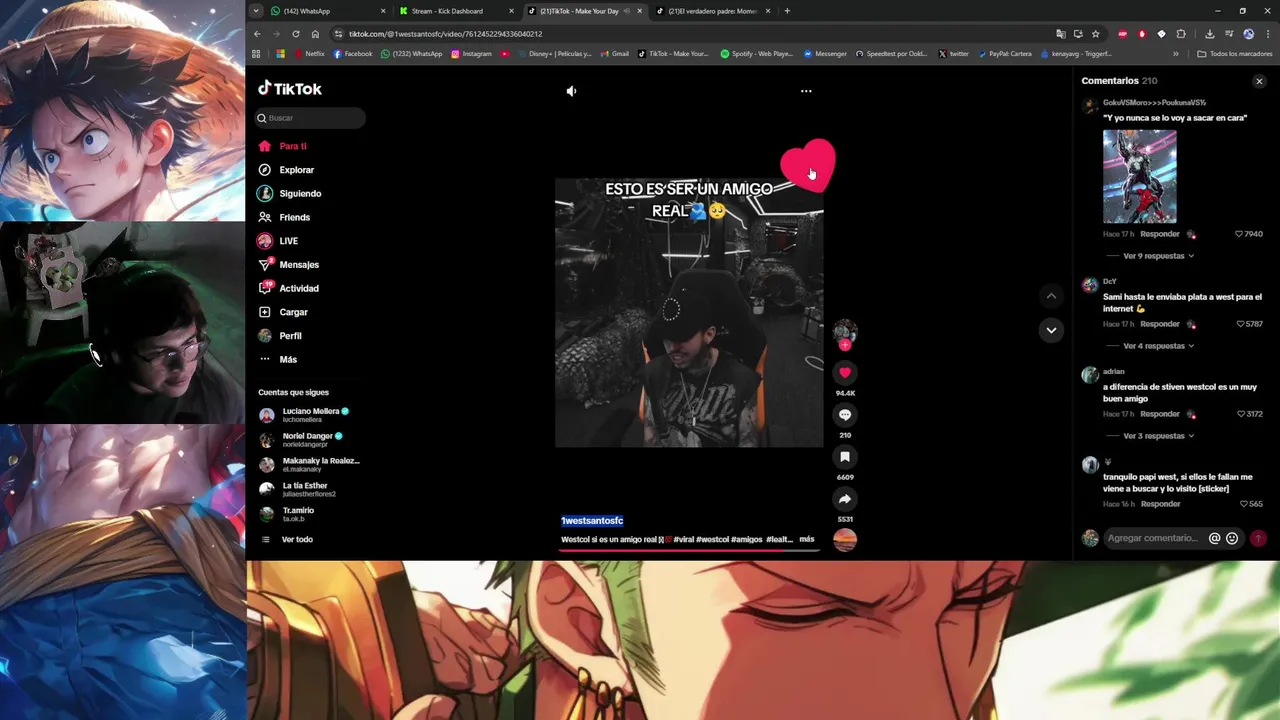
Task: Insert a mention with the @ icon
Action: [1215, 538]
